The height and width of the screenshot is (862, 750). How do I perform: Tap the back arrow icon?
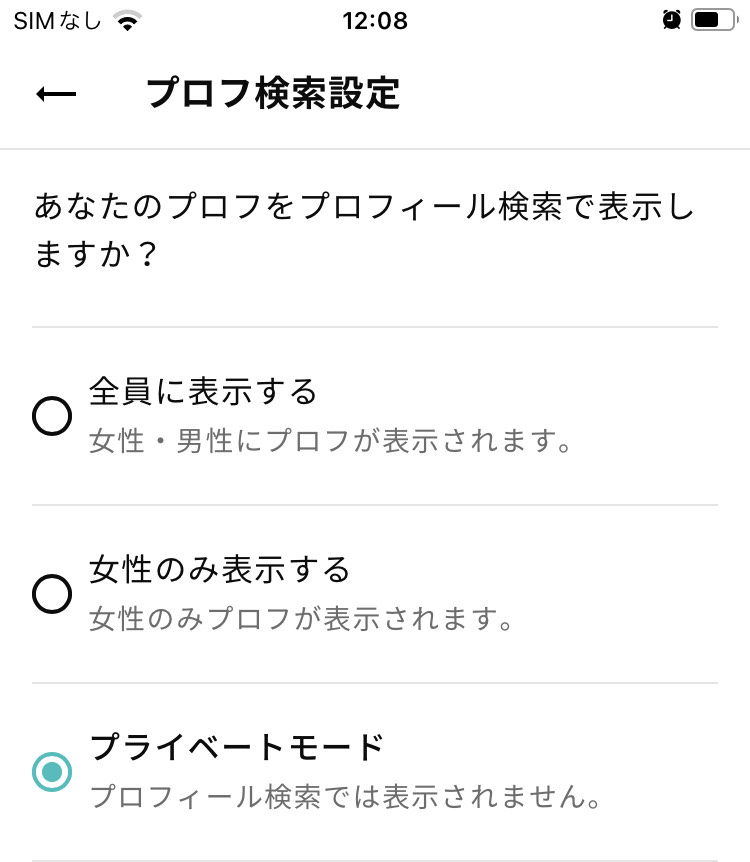point(56,94)
